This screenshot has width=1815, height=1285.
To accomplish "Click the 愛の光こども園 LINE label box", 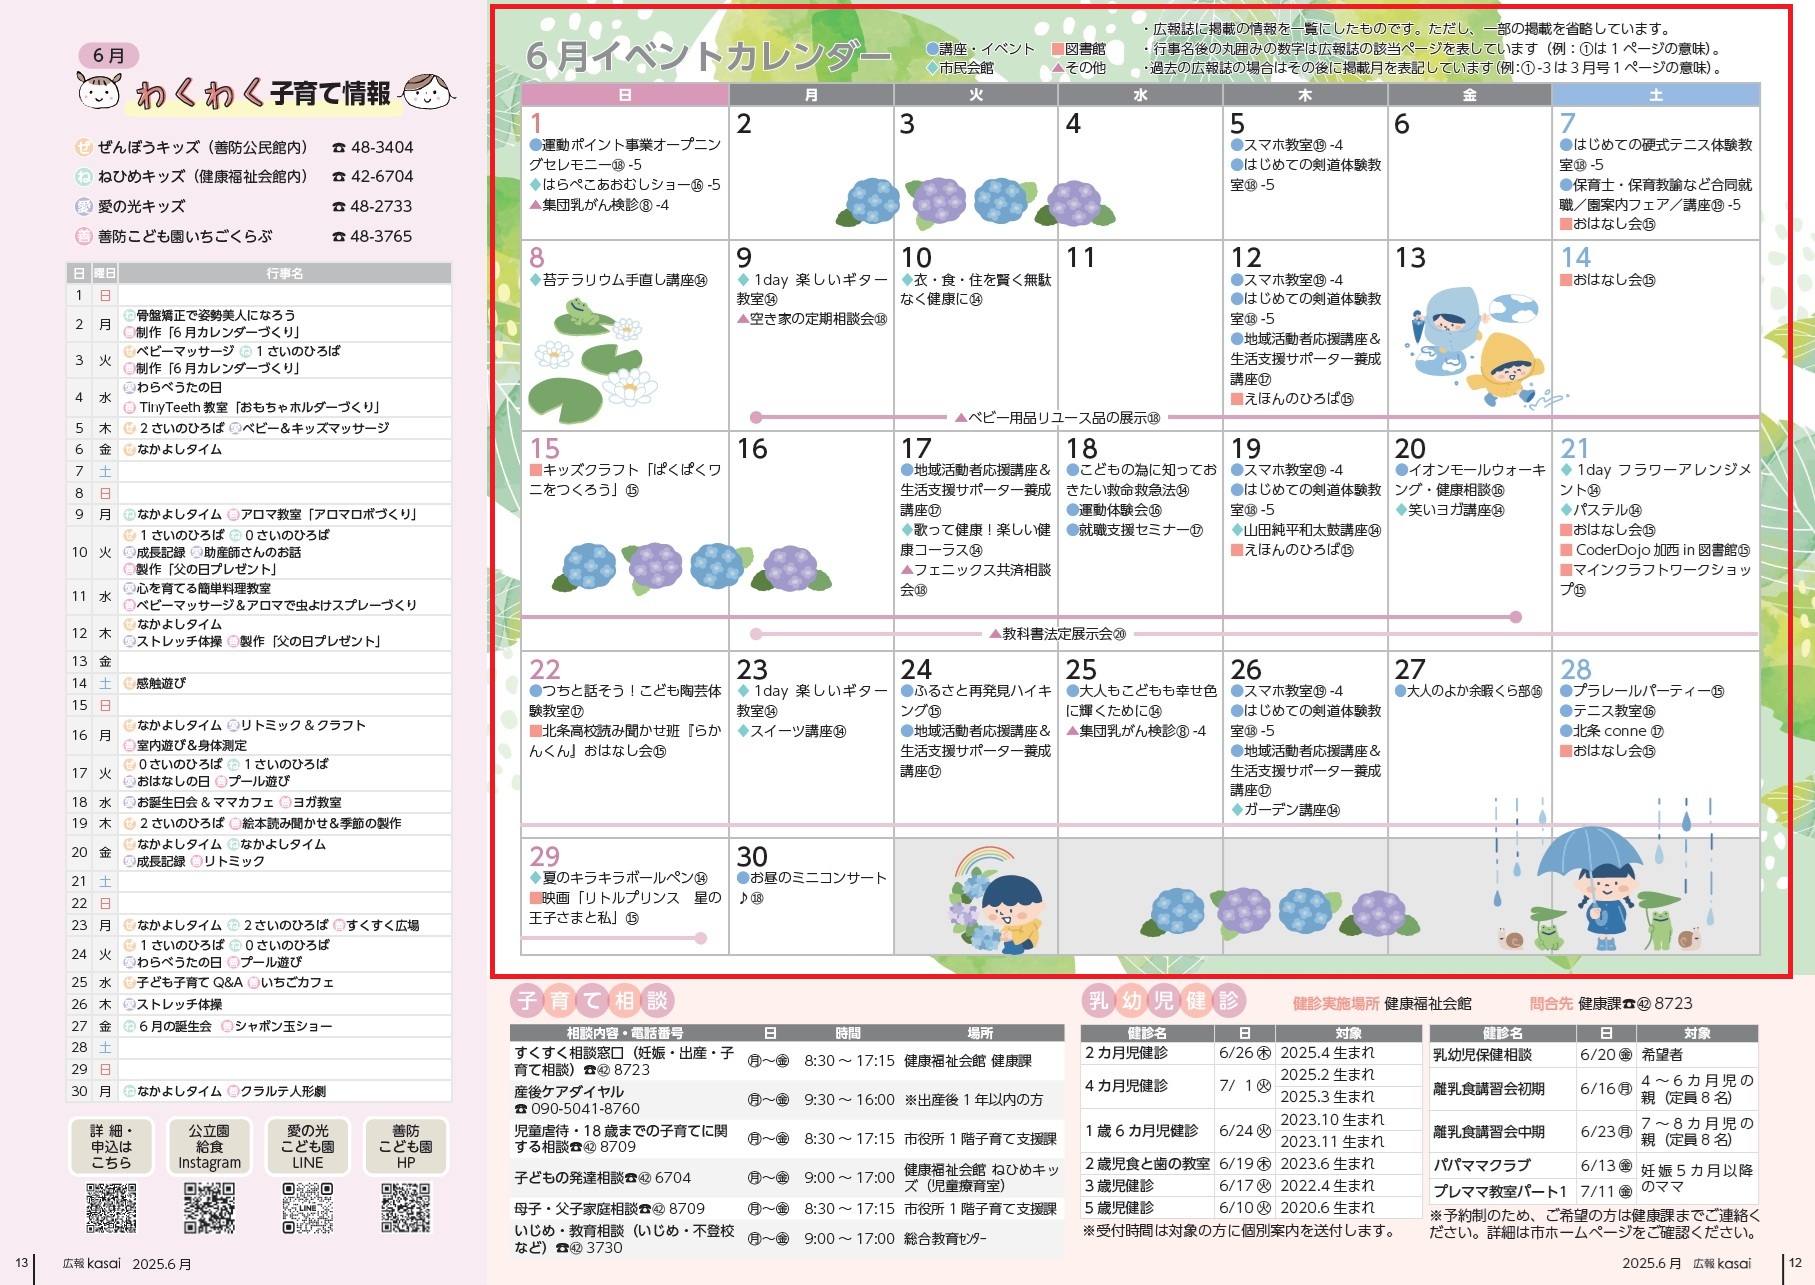I will 307,1146.
